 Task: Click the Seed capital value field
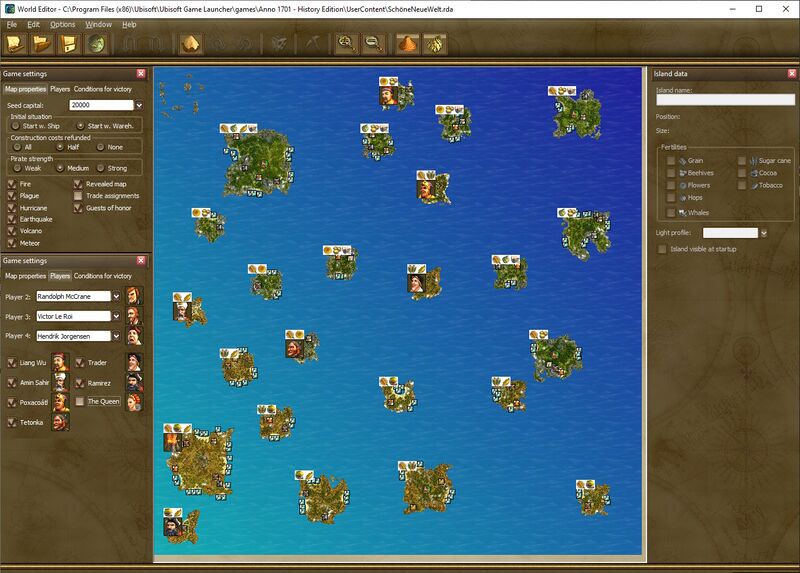click(101, 105)
